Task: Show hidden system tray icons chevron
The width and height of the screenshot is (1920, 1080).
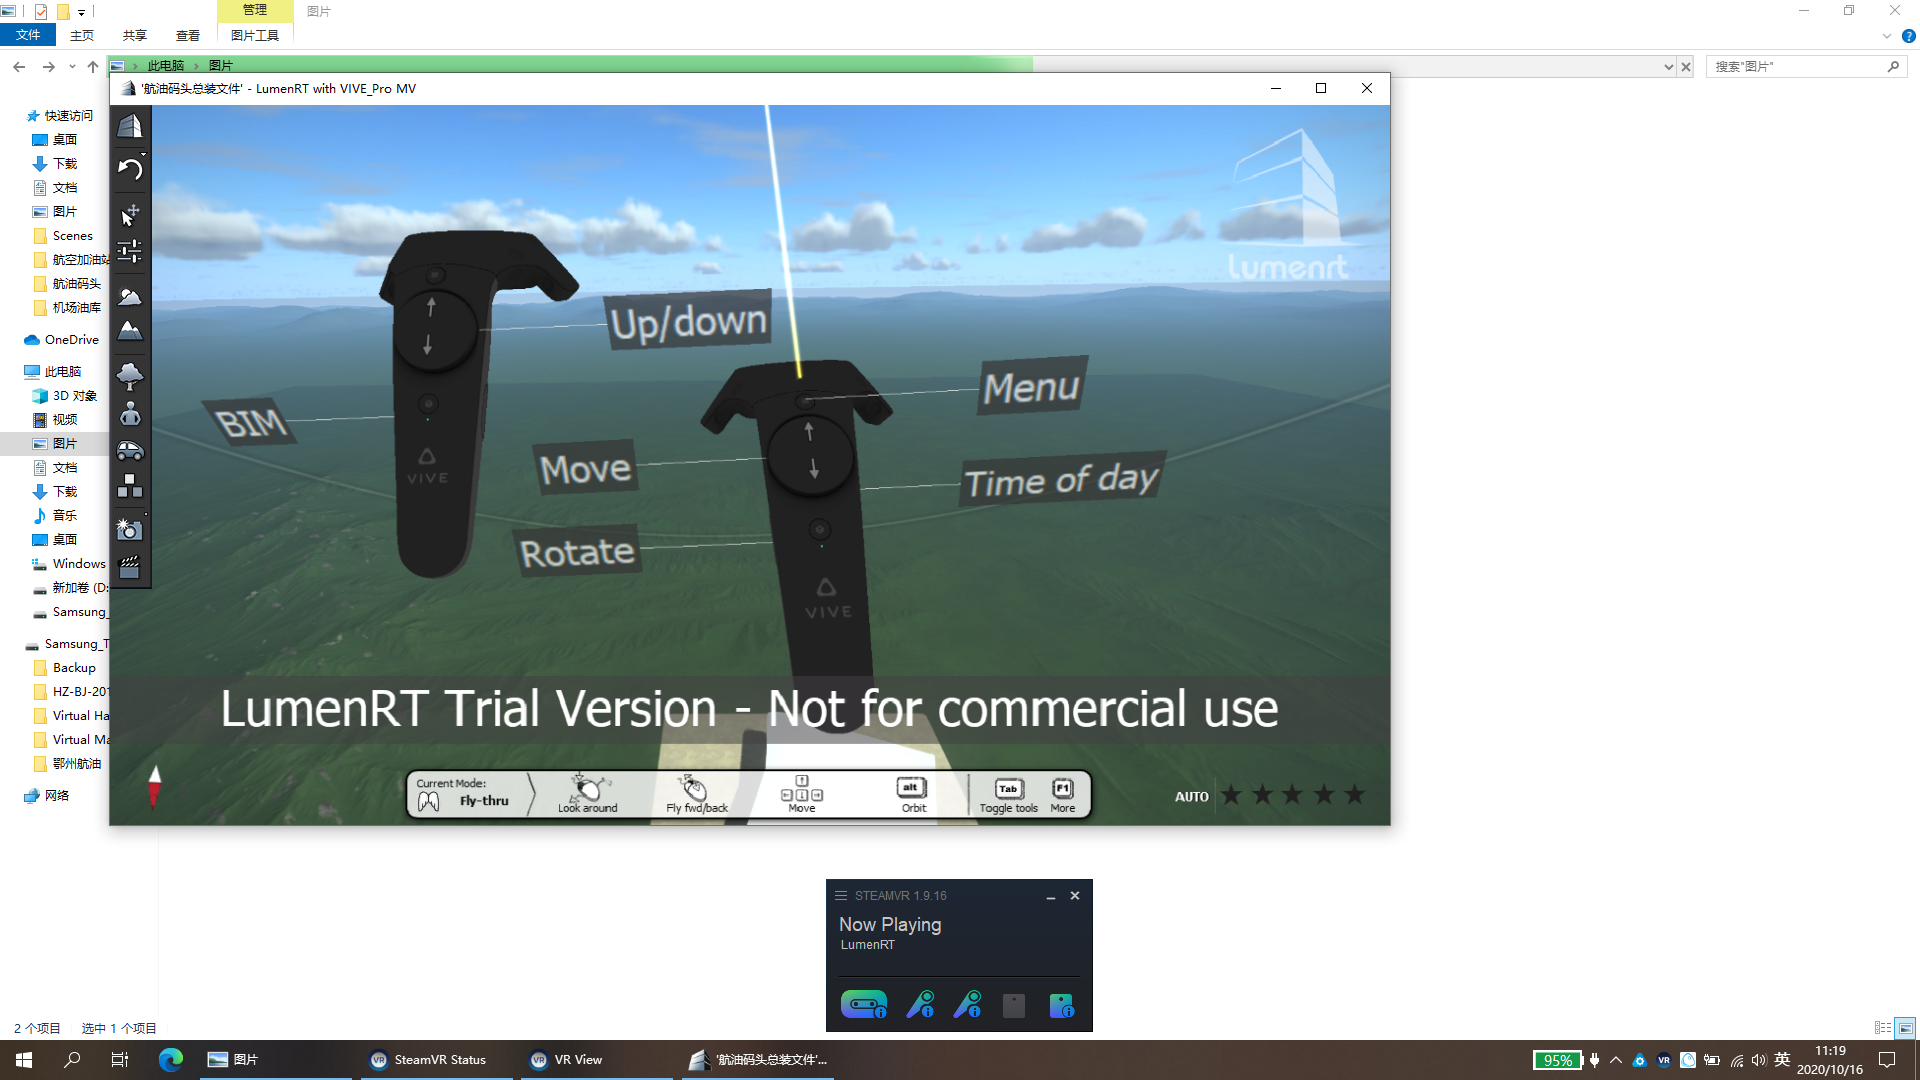Action: (1616, 1060)
